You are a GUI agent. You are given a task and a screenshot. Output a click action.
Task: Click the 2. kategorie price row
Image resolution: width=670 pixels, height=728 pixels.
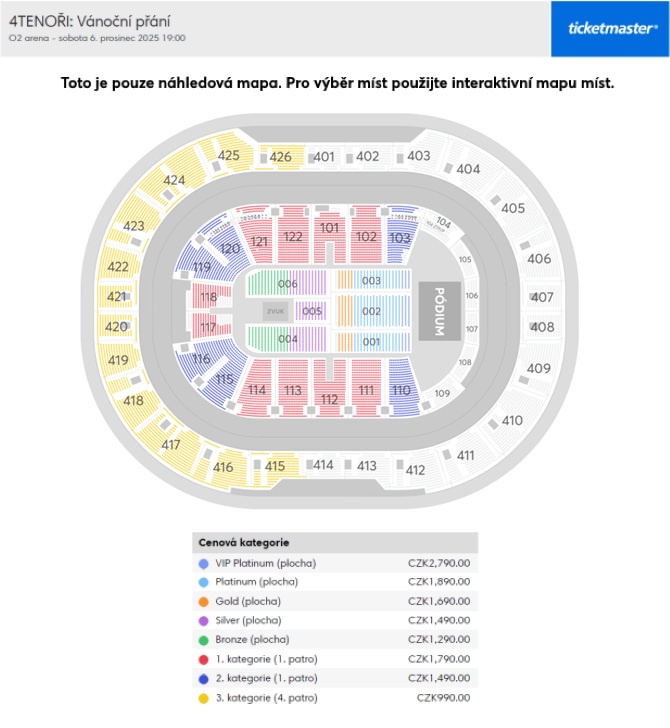[335, 679]
